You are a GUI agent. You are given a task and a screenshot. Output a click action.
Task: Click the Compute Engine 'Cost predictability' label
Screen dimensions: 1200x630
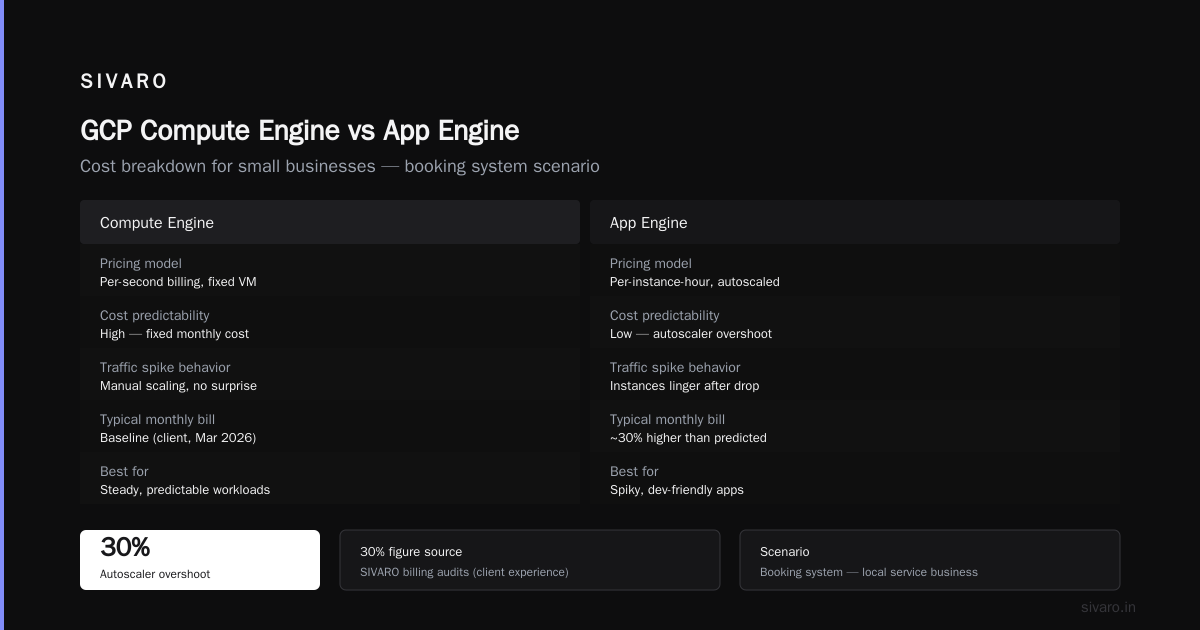155,316
